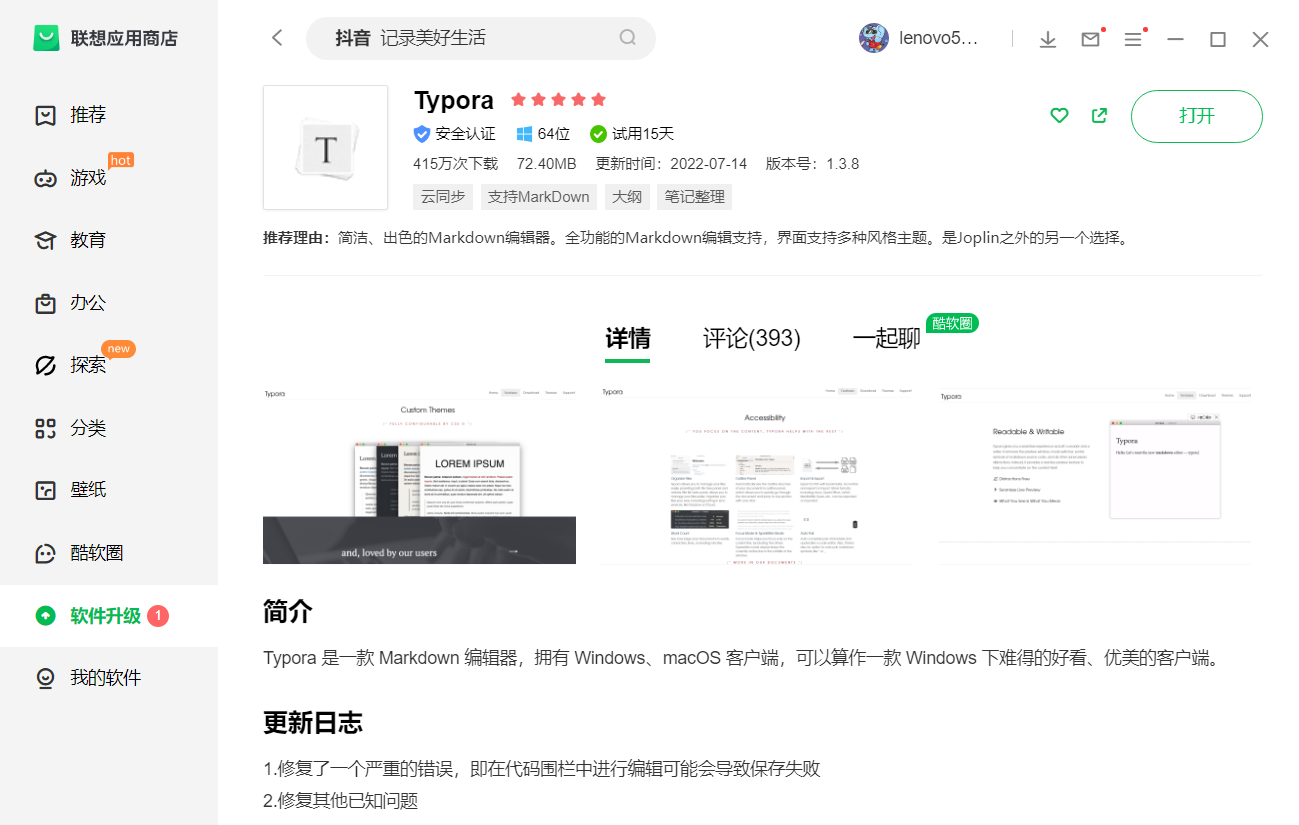This screenshot has height=825, width=1299.
Task: Open the Readable & Writable screenshot thumbnail
Action: 1094,474
